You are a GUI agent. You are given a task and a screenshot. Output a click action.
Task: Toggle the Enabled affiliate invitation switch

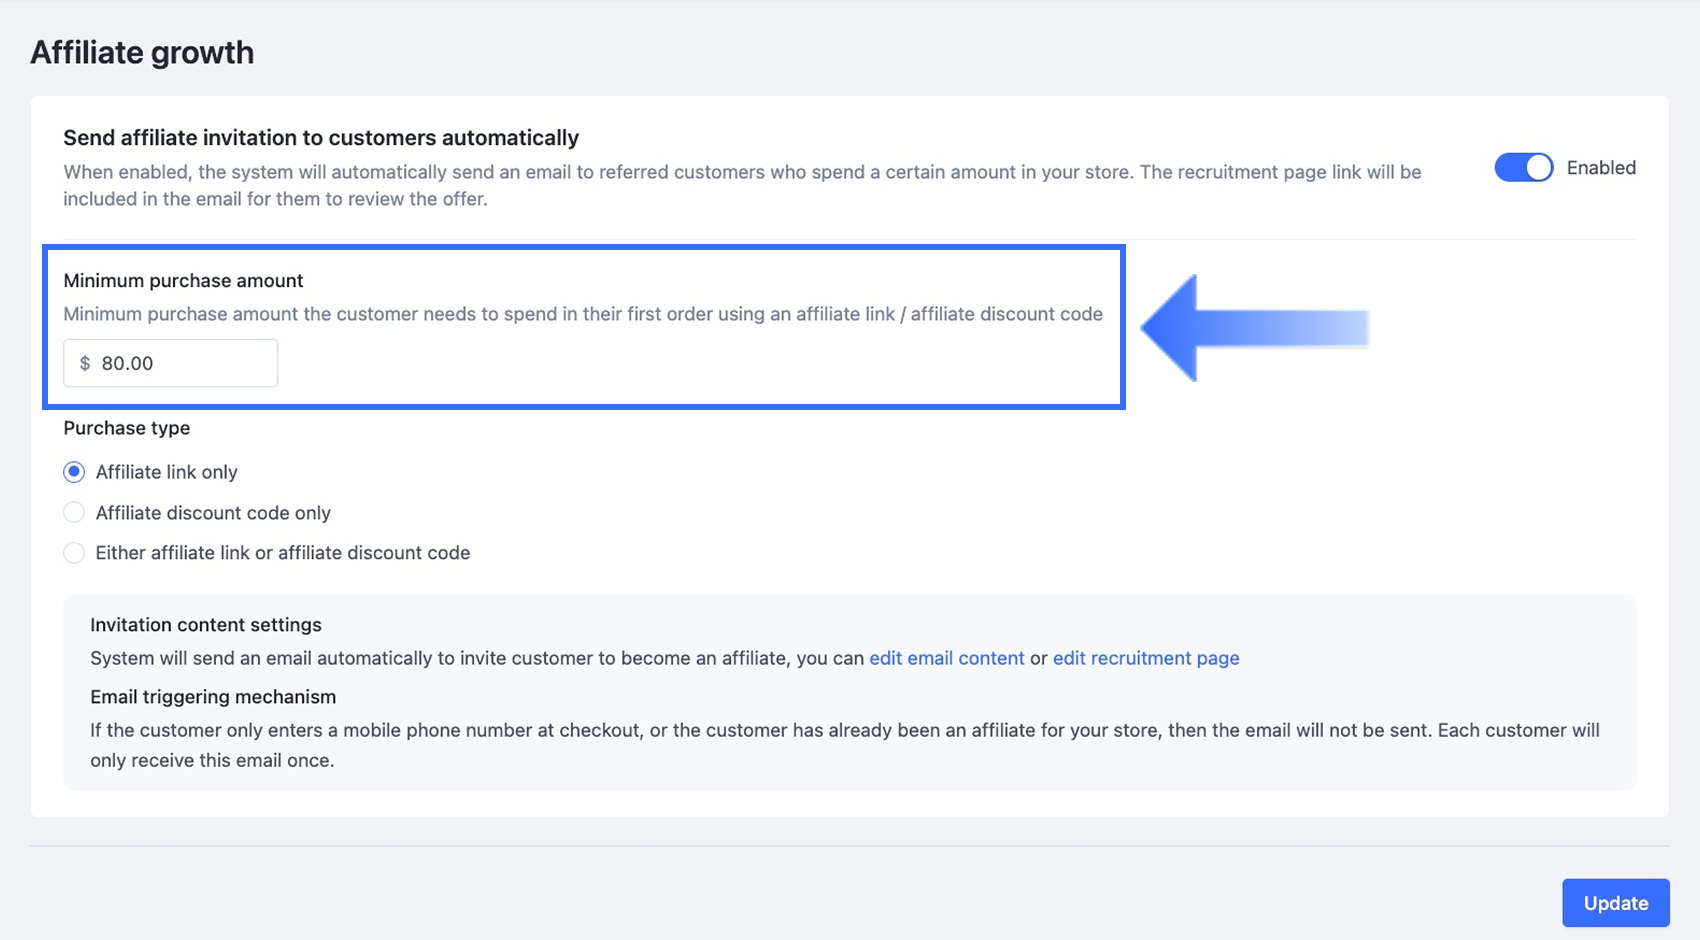pyautogui.click(x=1523, y=167)
